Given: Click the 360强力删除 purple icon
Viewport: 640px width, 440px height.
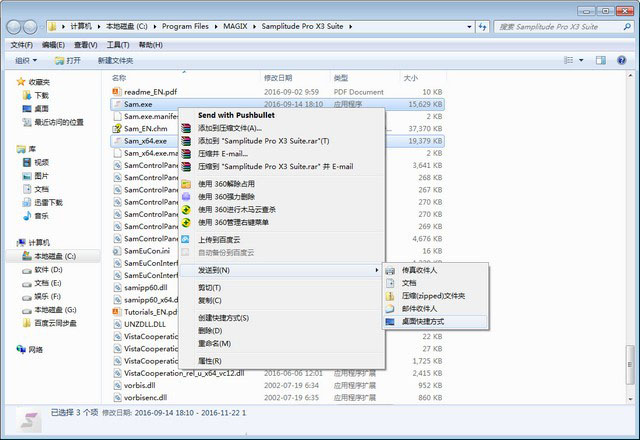Looking at the screenshot, I should click(x=186, y=197).
